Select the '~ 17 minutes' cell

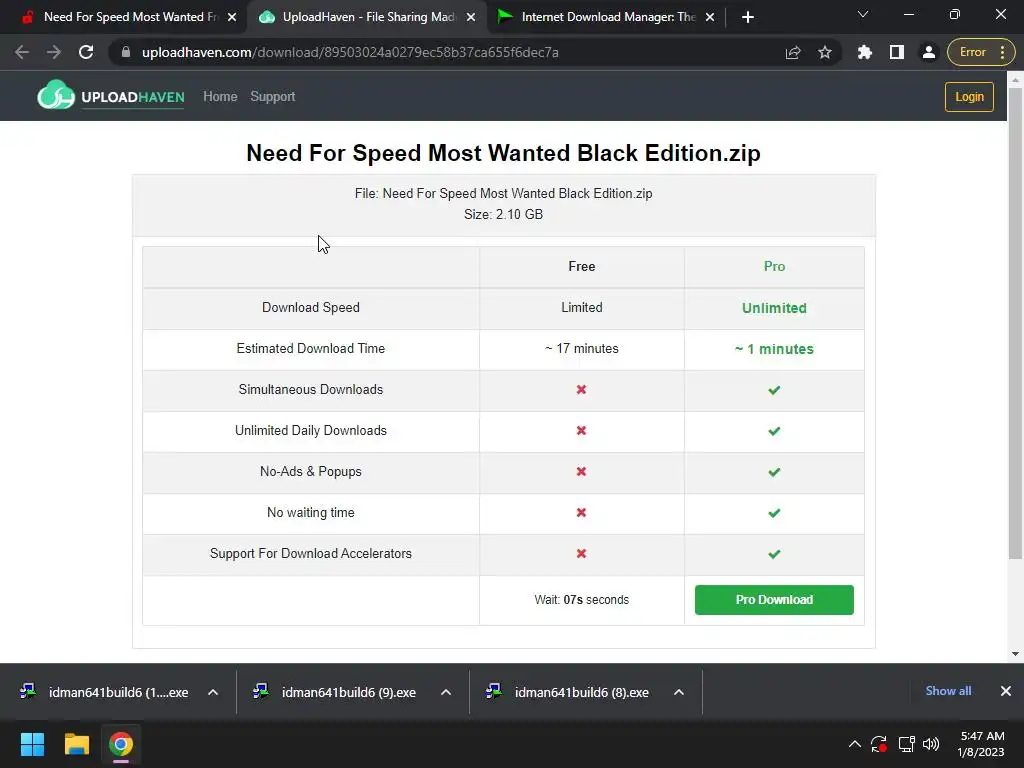coord(581,349)
